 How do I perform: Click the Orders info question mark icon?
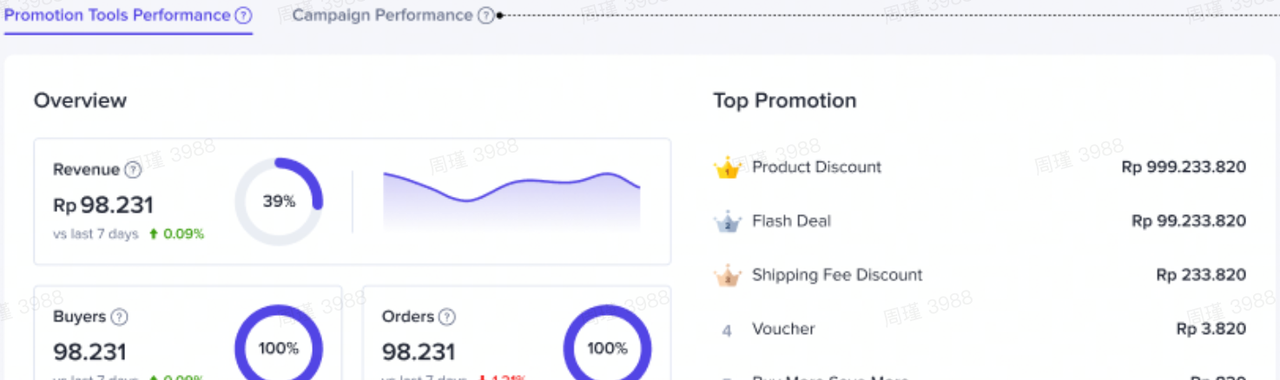[x=447, y=317]
